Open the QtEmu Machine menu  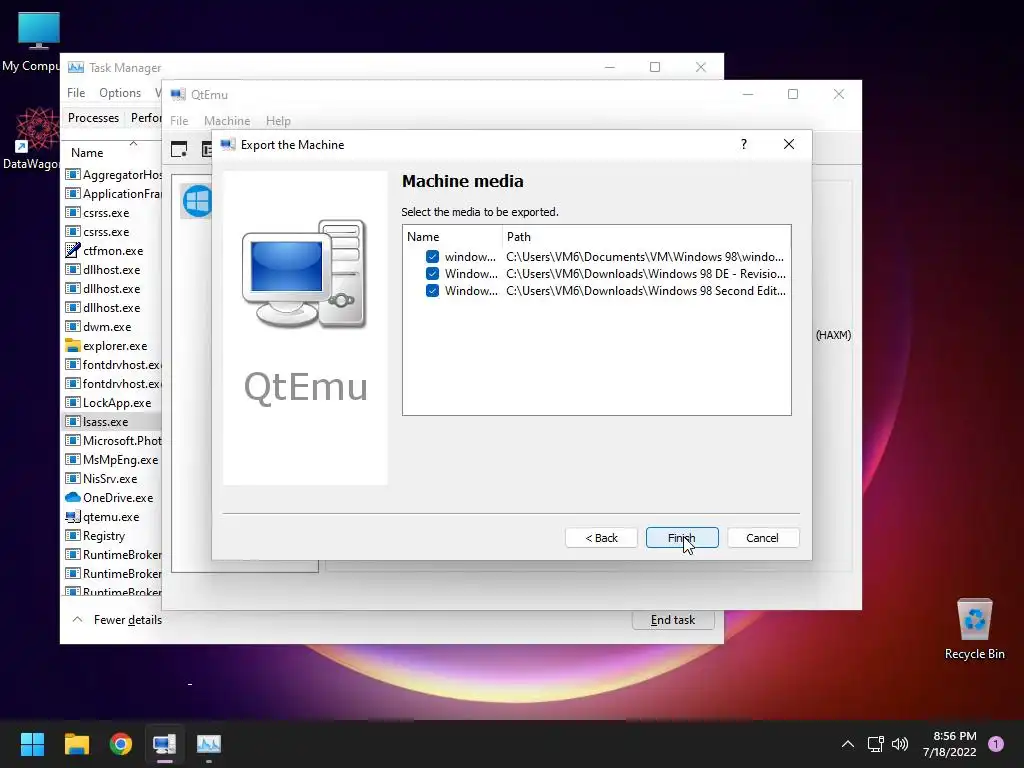click(x=227, y=121)
